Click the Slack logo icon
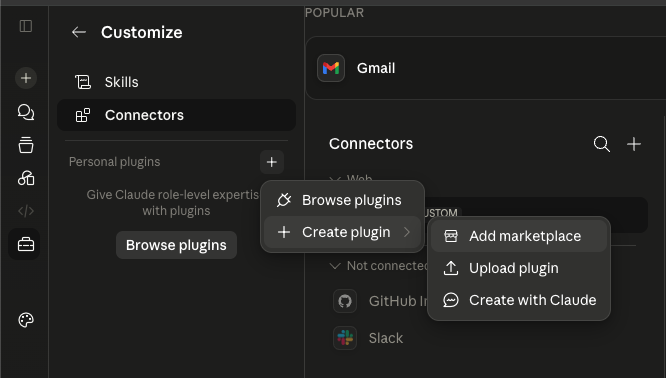666x378 pixels. point(345,338)
